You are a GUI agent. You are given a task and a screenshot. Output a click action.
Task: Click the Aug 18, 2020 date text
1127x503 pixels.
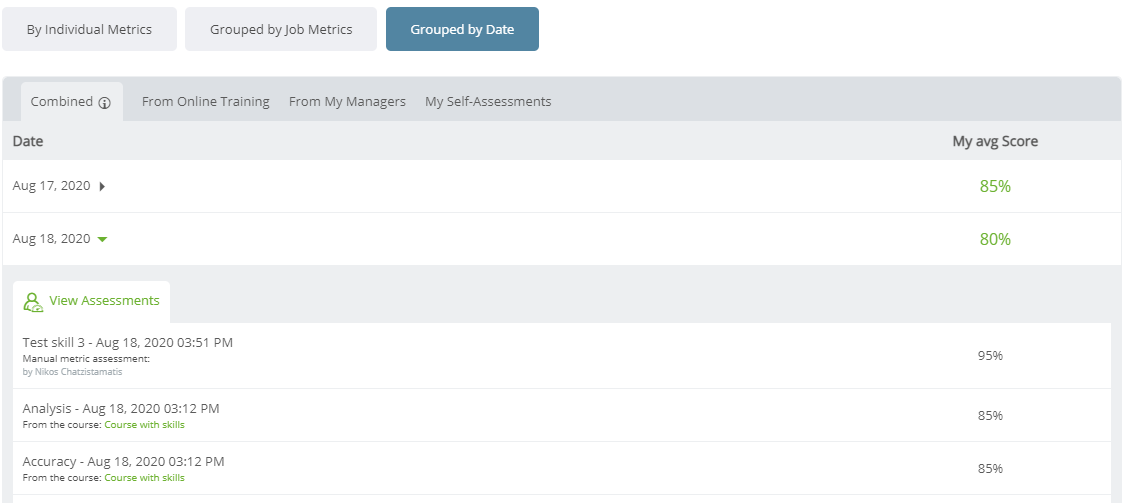(52, 239)
